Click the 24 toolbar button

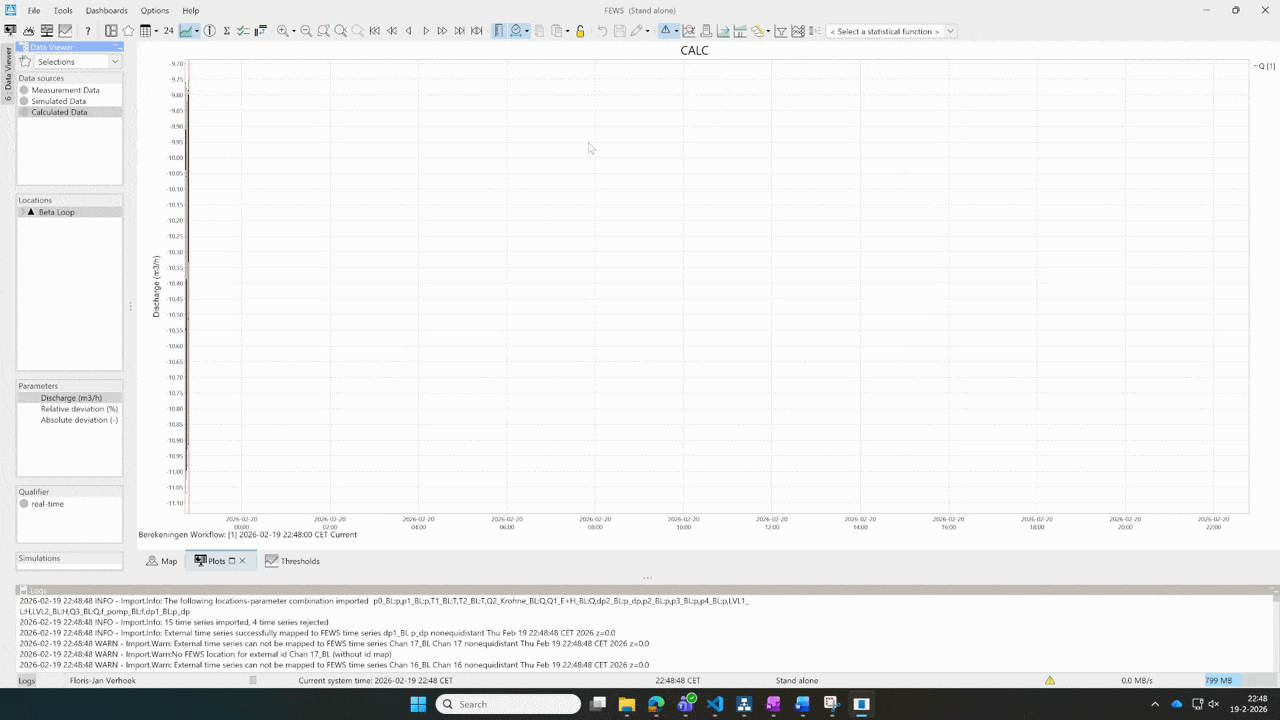click(168, 31)
